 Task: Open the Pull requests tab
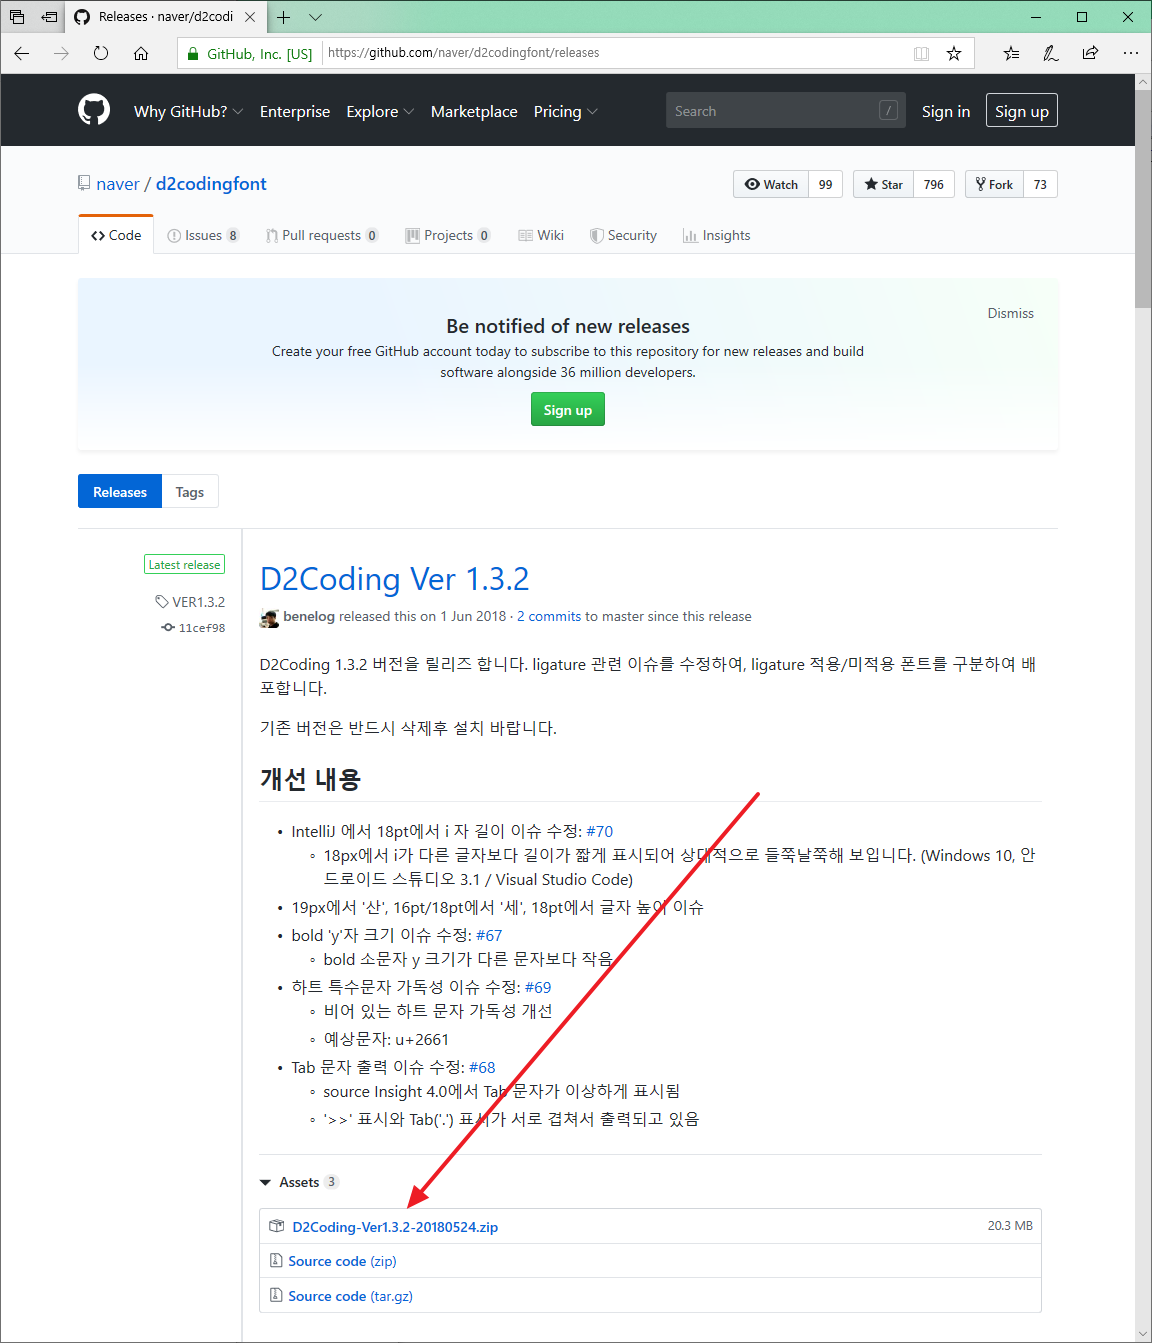pos(322,235)
